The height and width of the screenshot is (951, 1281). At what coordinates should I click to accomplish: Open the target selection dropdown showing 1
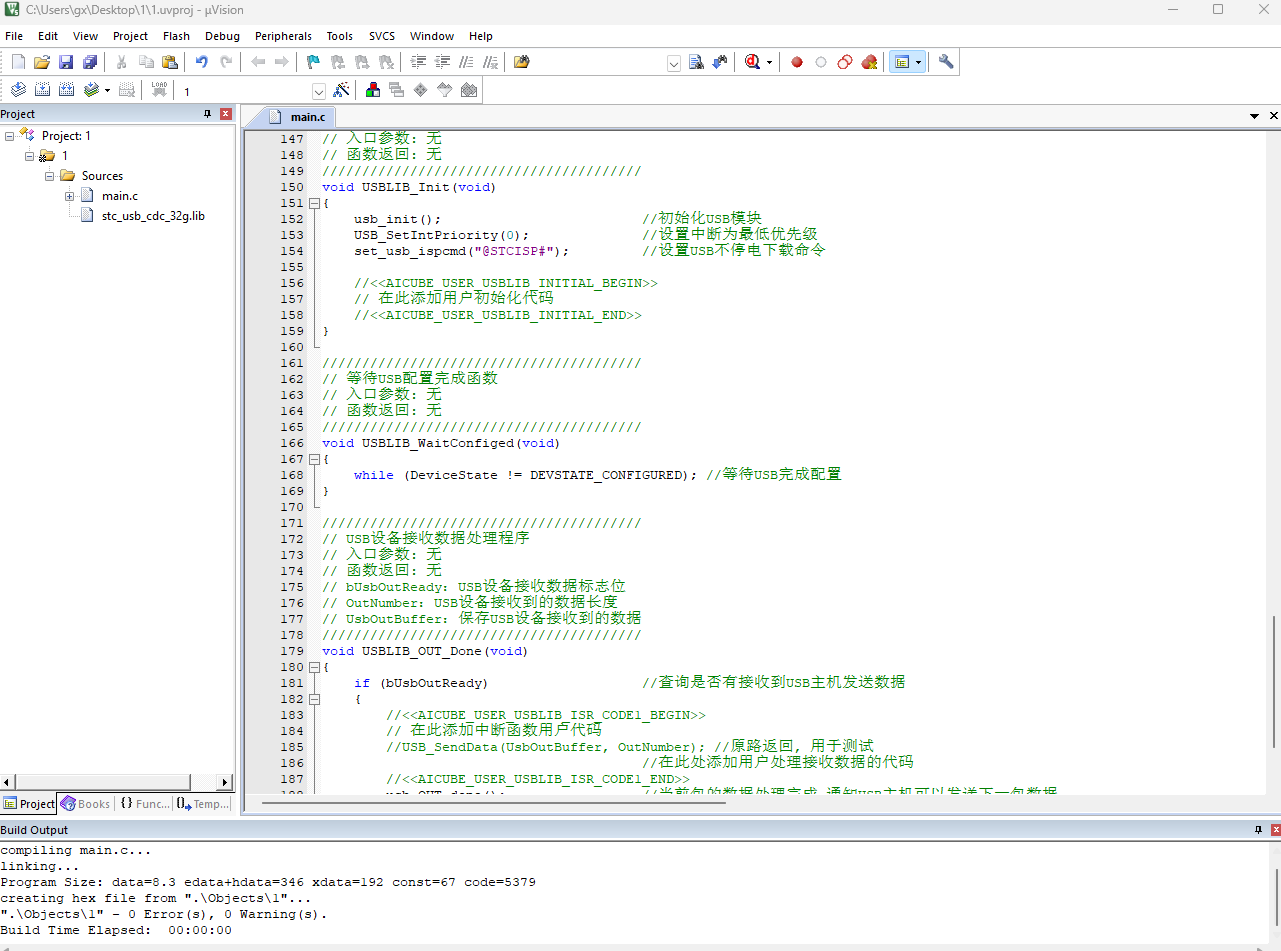pos(319,91)
